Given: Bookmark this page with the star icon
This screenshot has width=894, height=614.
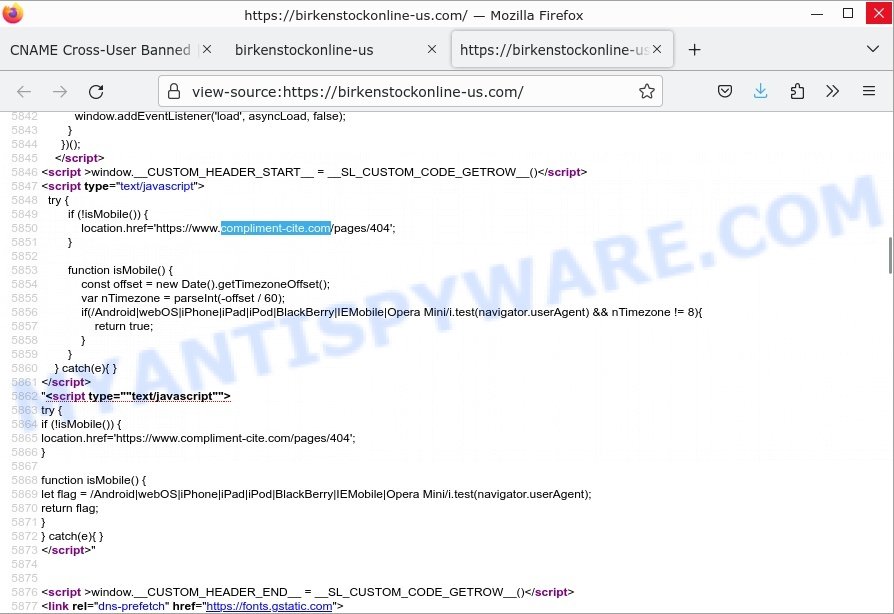Looking at the screenshot, I should tap(647, 91).
